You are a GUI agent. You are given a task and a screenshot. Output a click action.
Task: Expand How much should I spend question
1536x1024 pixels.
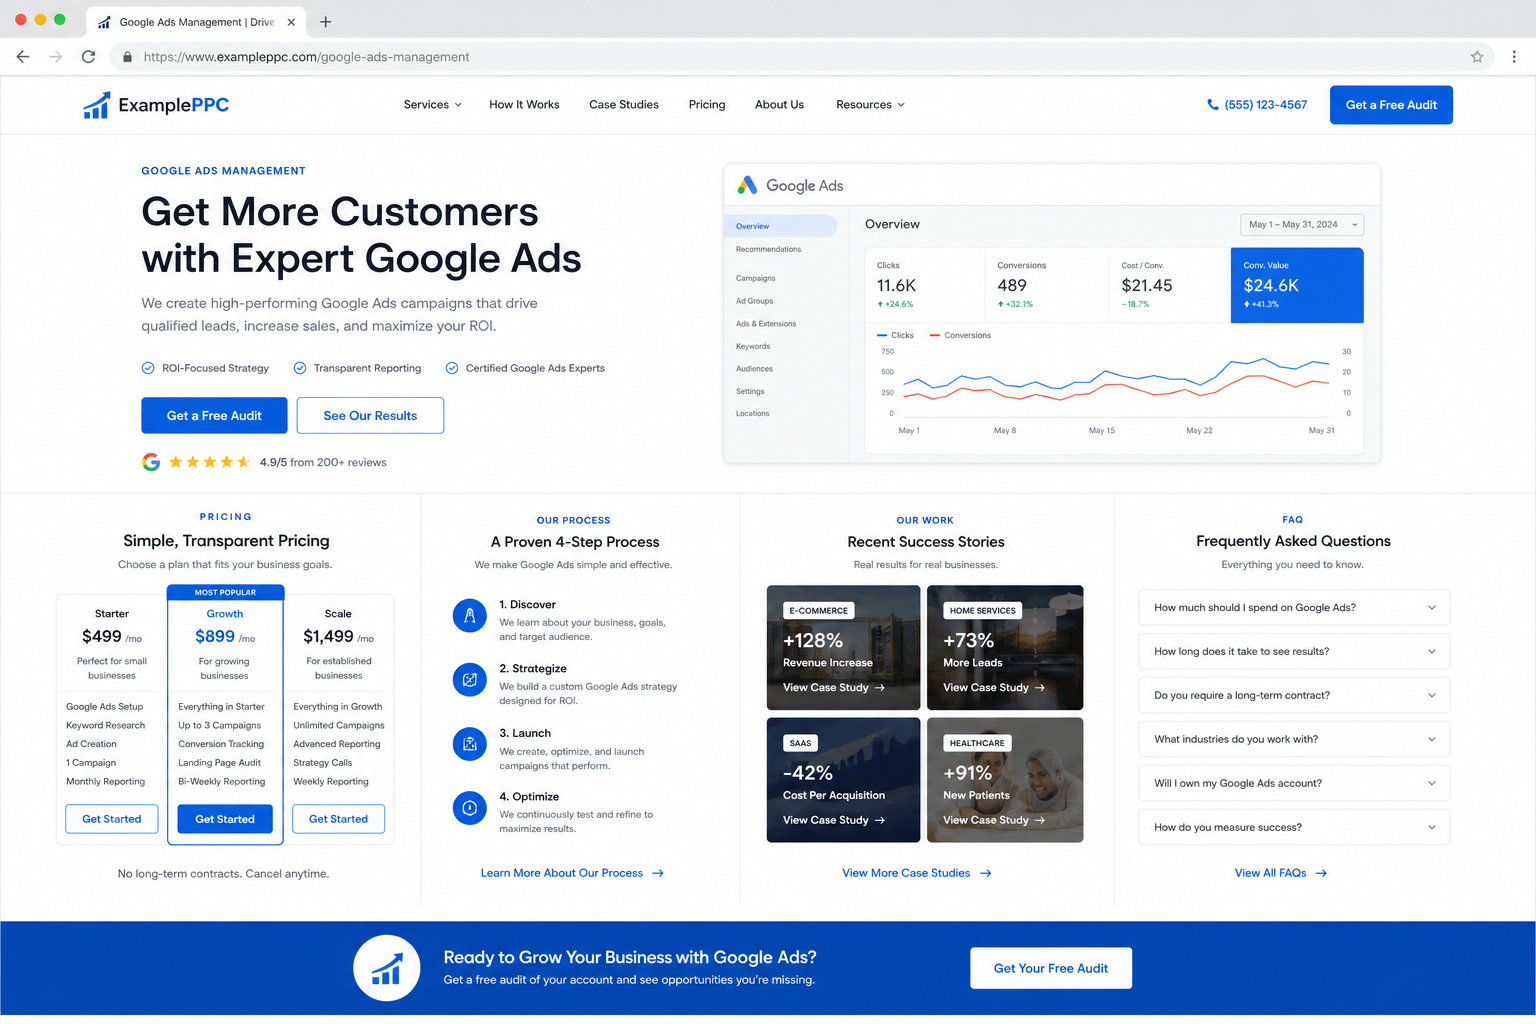[x=1294, y=608]
